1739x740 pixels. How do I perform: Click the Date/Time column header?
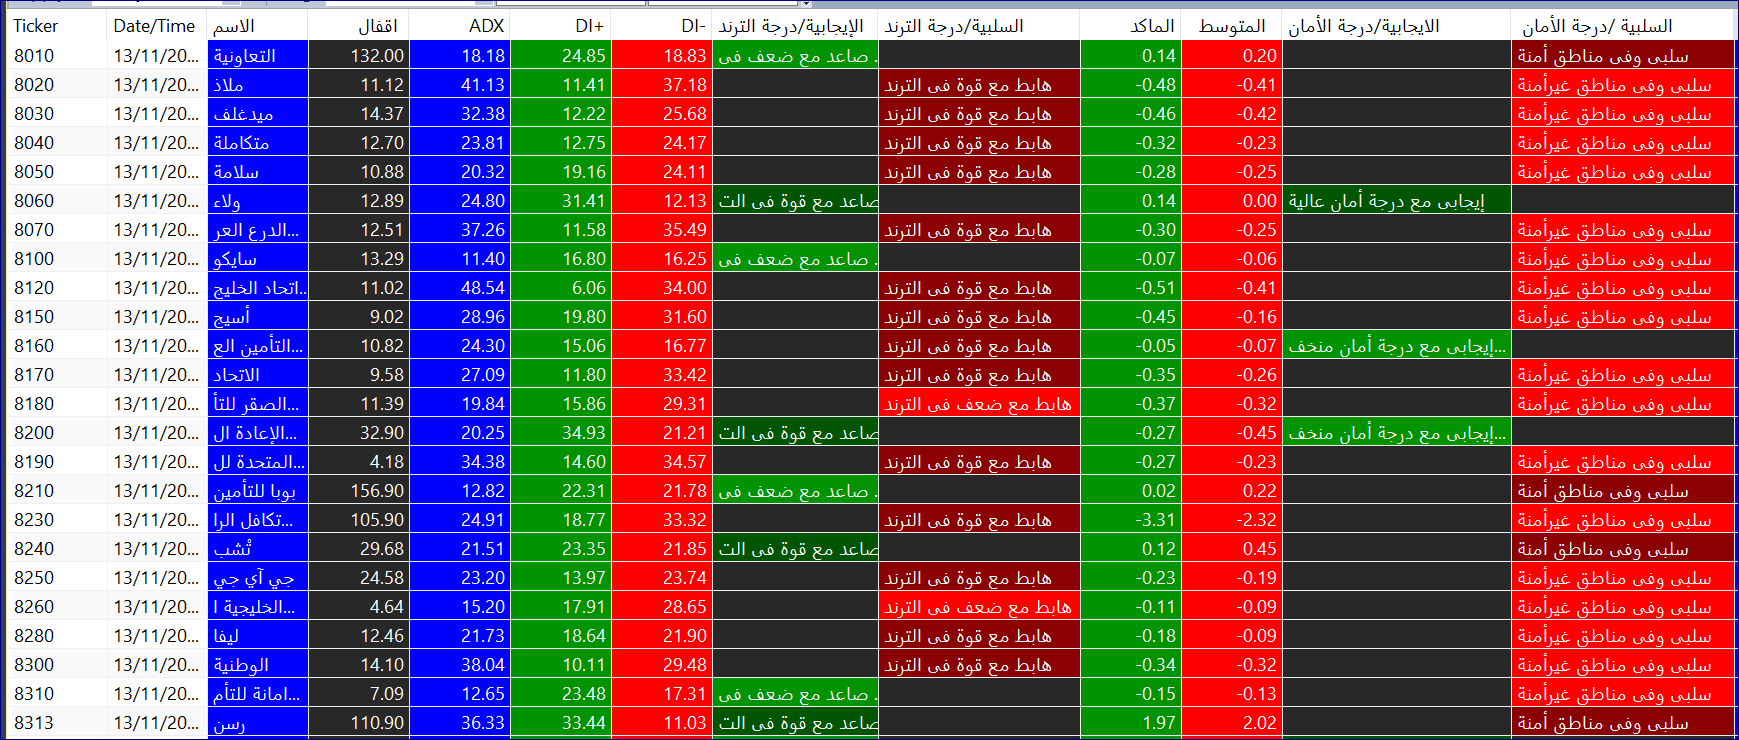click(154, 26)
